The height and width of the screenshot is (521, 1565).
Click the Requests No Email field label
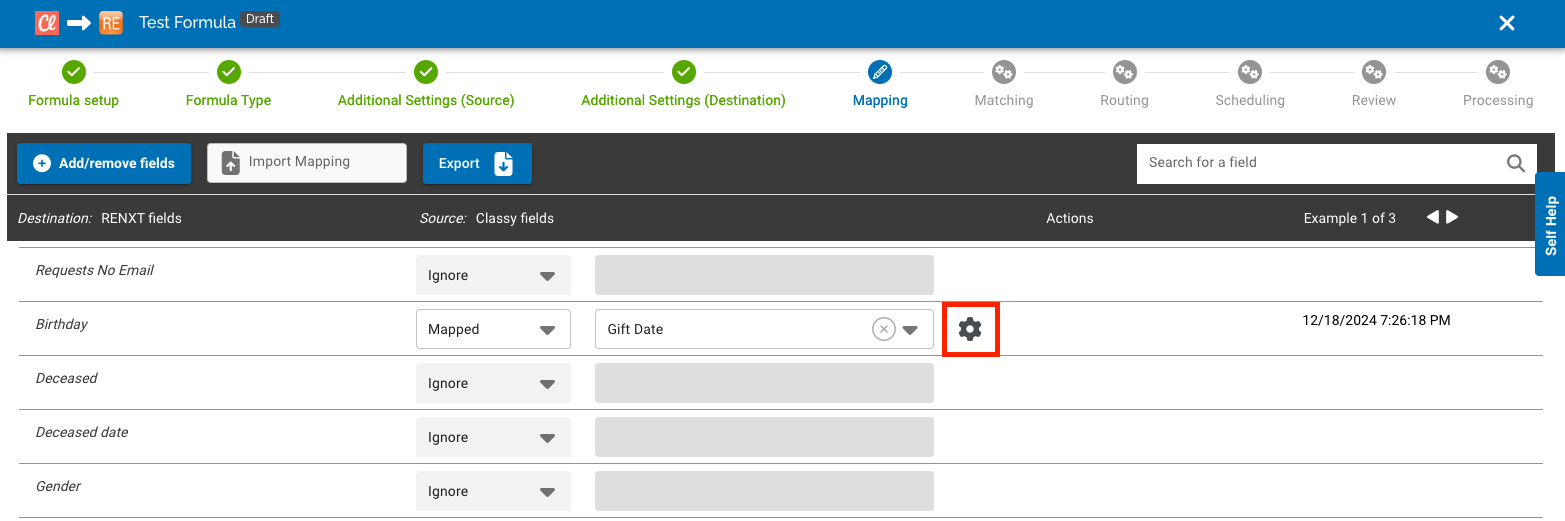tap(95, 270)
